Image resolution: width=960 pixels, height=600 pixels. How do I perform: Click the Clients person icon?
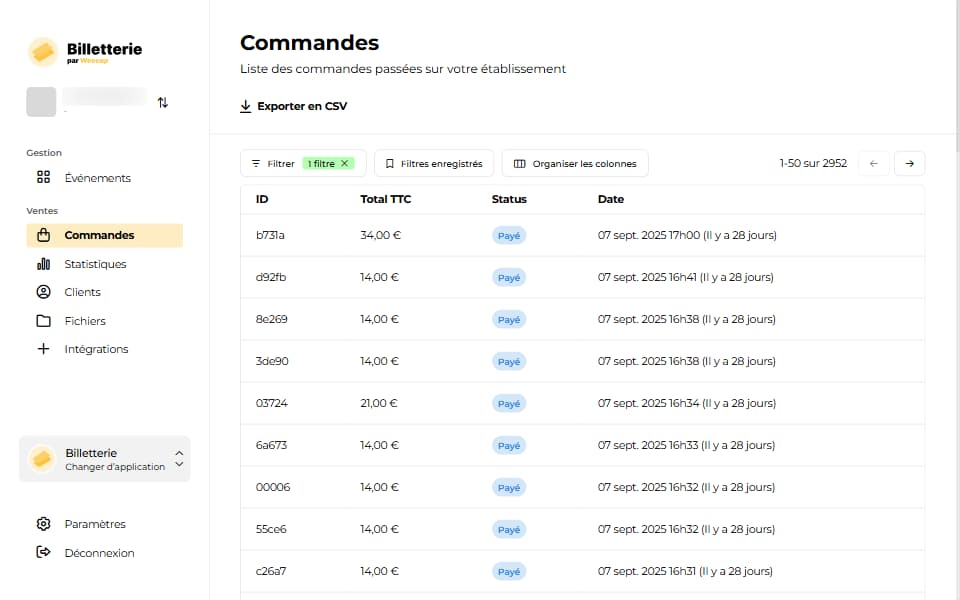point(43,292)
